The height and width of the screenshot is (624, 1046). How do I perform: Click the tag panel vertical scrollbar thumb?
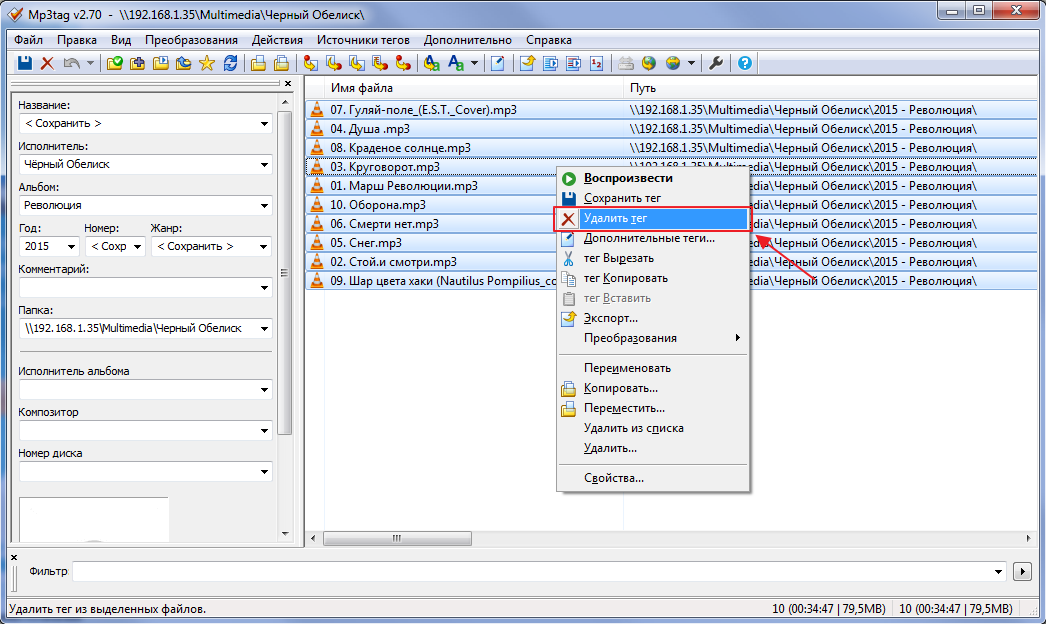285,272
